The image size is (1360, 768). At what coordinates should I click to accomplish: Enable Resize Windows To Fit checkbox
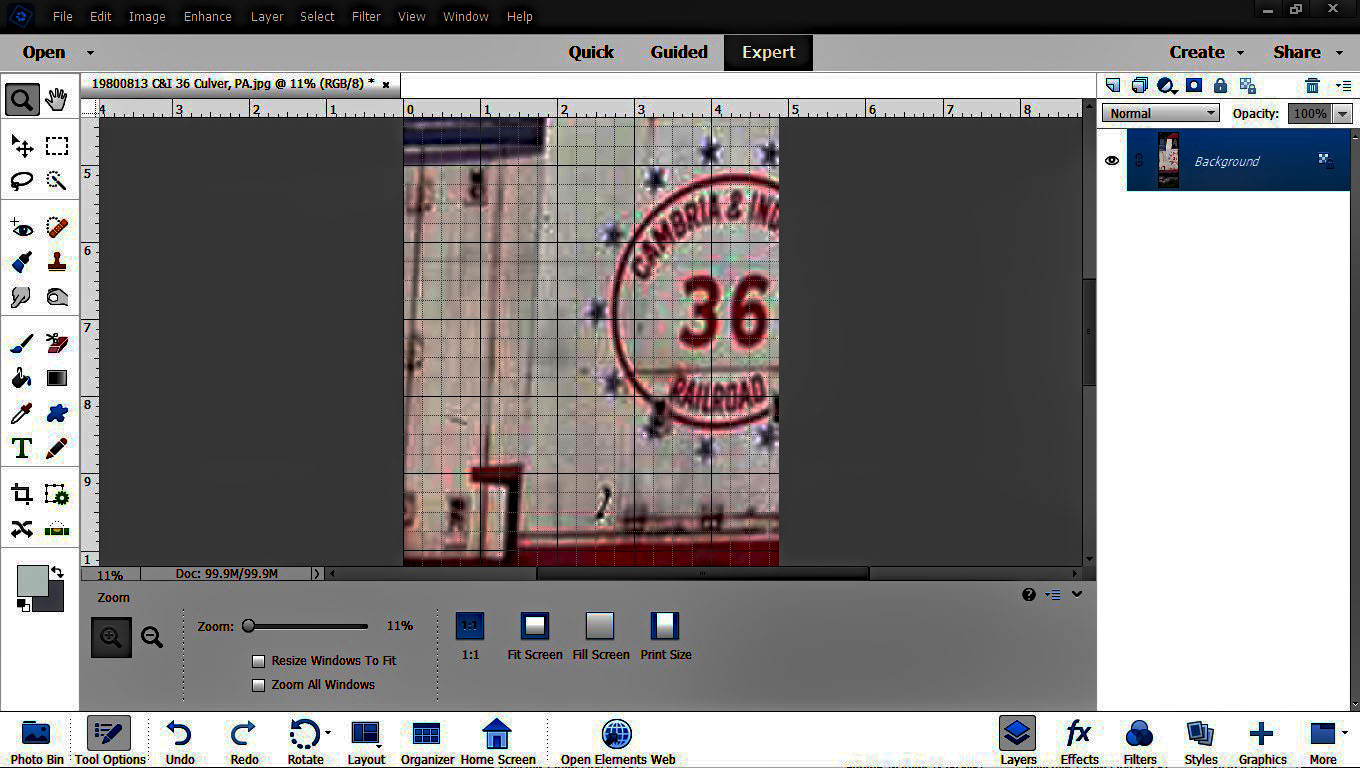coord(258,661)
